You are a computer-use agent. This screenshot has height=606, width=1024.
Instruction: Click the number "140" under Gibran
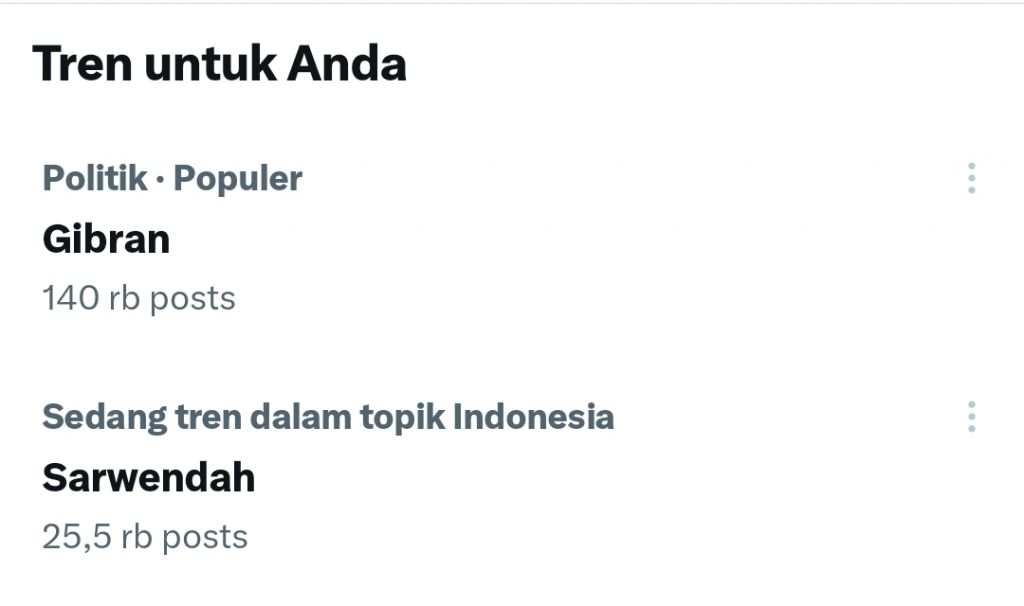(69, 298)
